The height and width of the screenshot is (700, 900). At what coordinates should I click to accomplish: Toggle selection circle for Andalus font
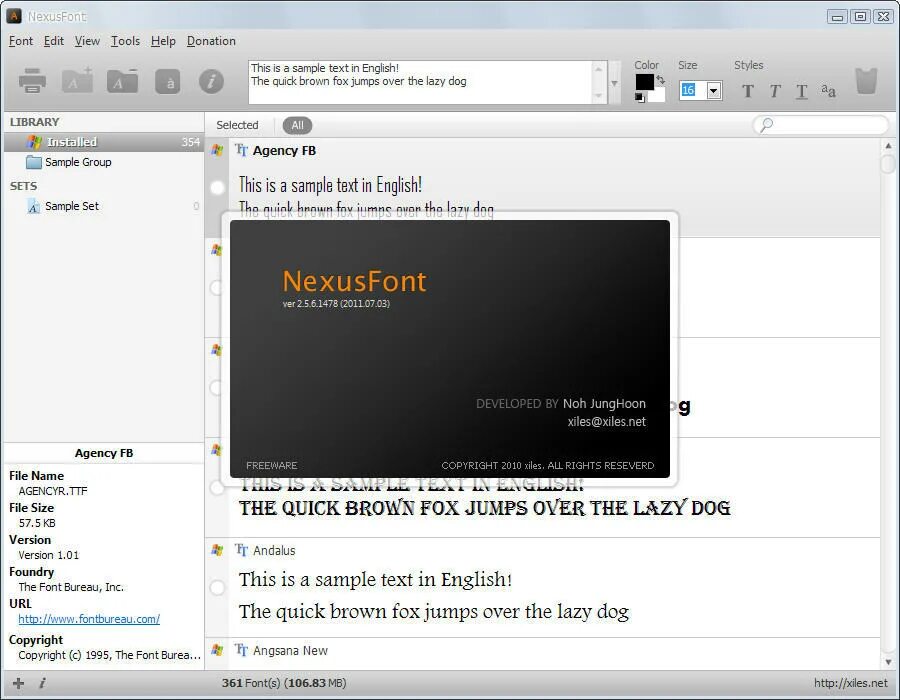click(218, 588)
